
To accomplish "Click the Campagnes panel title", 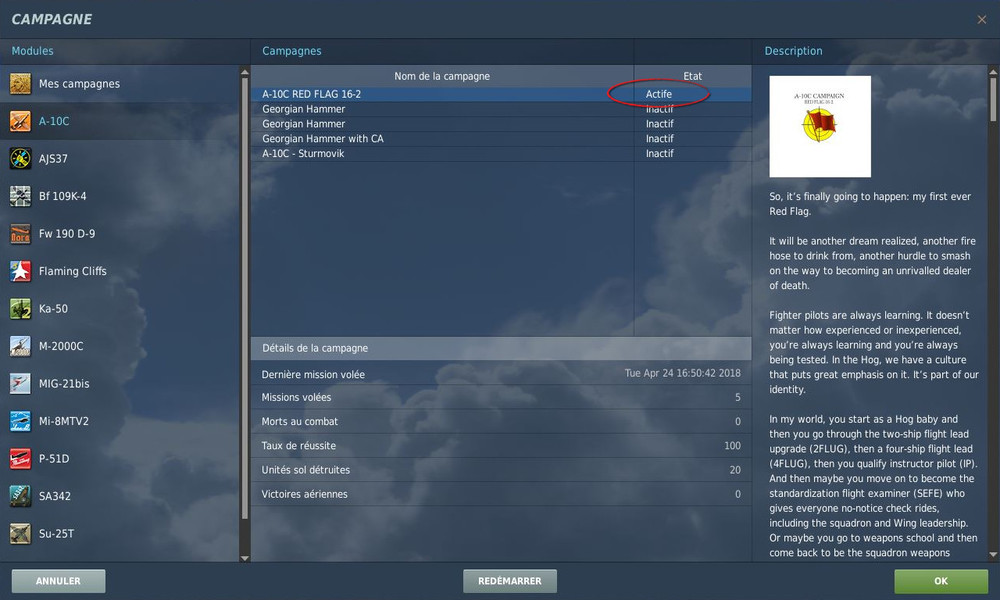I will 291,51.
